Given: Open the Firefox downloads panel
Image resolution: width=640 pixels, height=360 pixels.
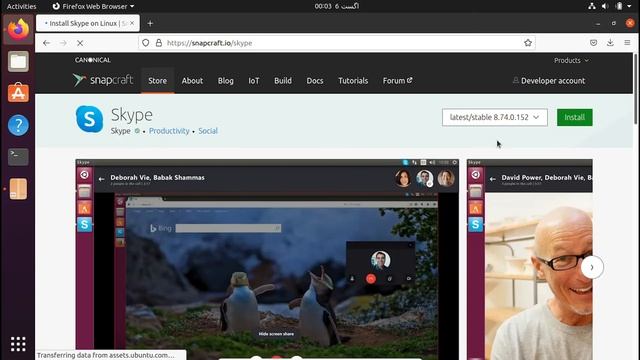Looking at the screenshot, I should 610,43.
